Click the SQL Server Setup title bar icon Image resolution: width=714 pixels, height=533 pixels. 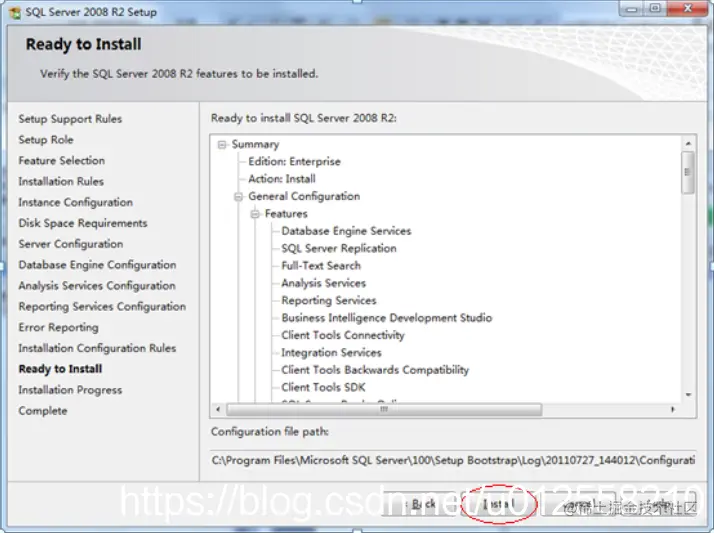(15, 12)
